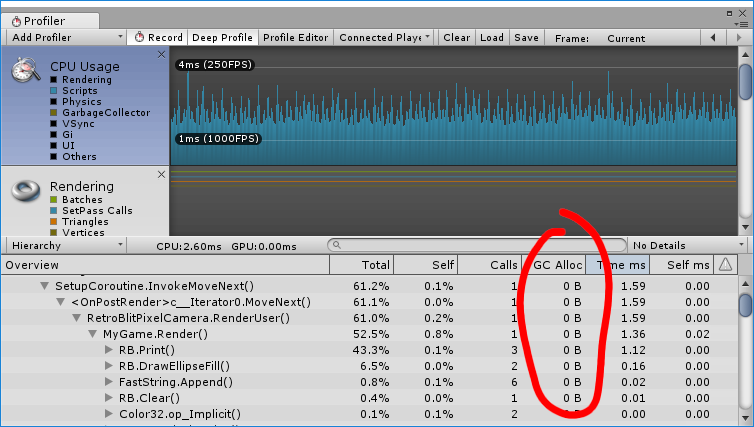
Task: Expand the RB.Print() row
Action: (x=109, y=350)
